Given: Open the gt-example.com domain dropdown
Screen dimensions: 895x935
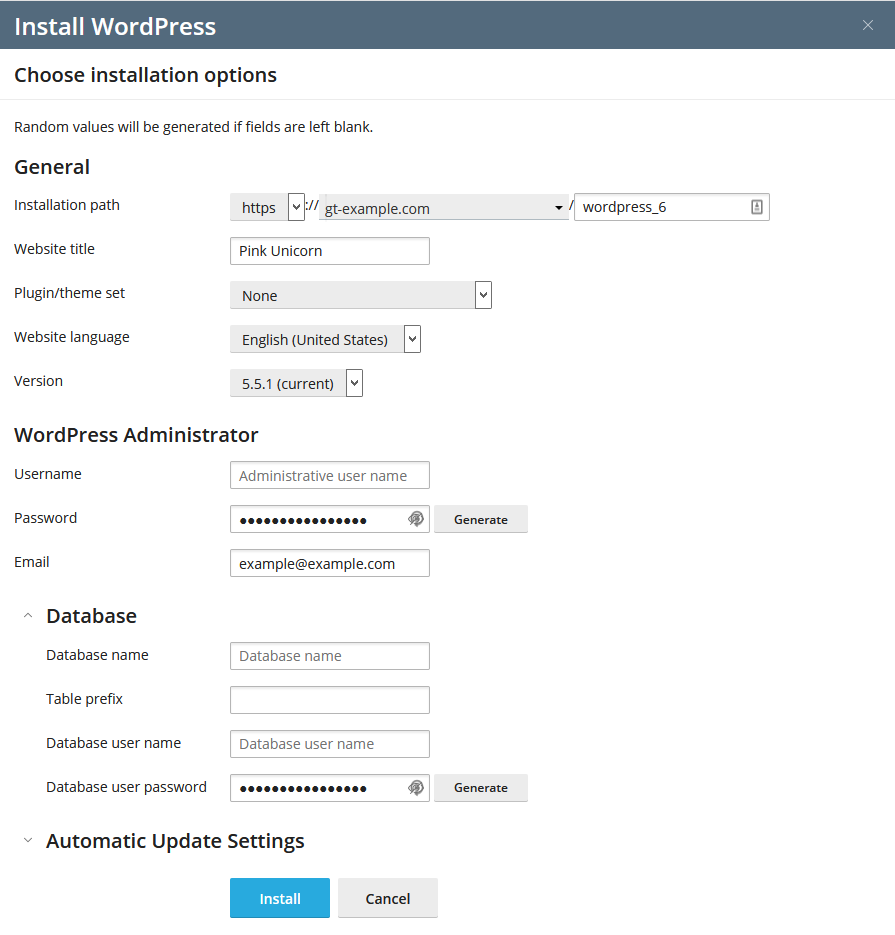Looking at the screenshot, I should pyautogui.click(x=444, y=208).
